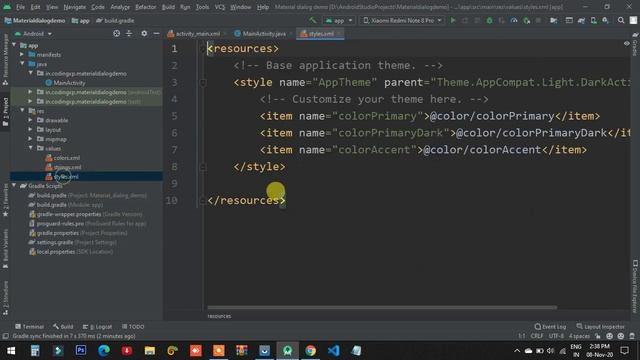Click the Android Studio taskbar icon
The width and height of the screenshot is (640, 360).
pyautogui.click(x=287, y=351)
